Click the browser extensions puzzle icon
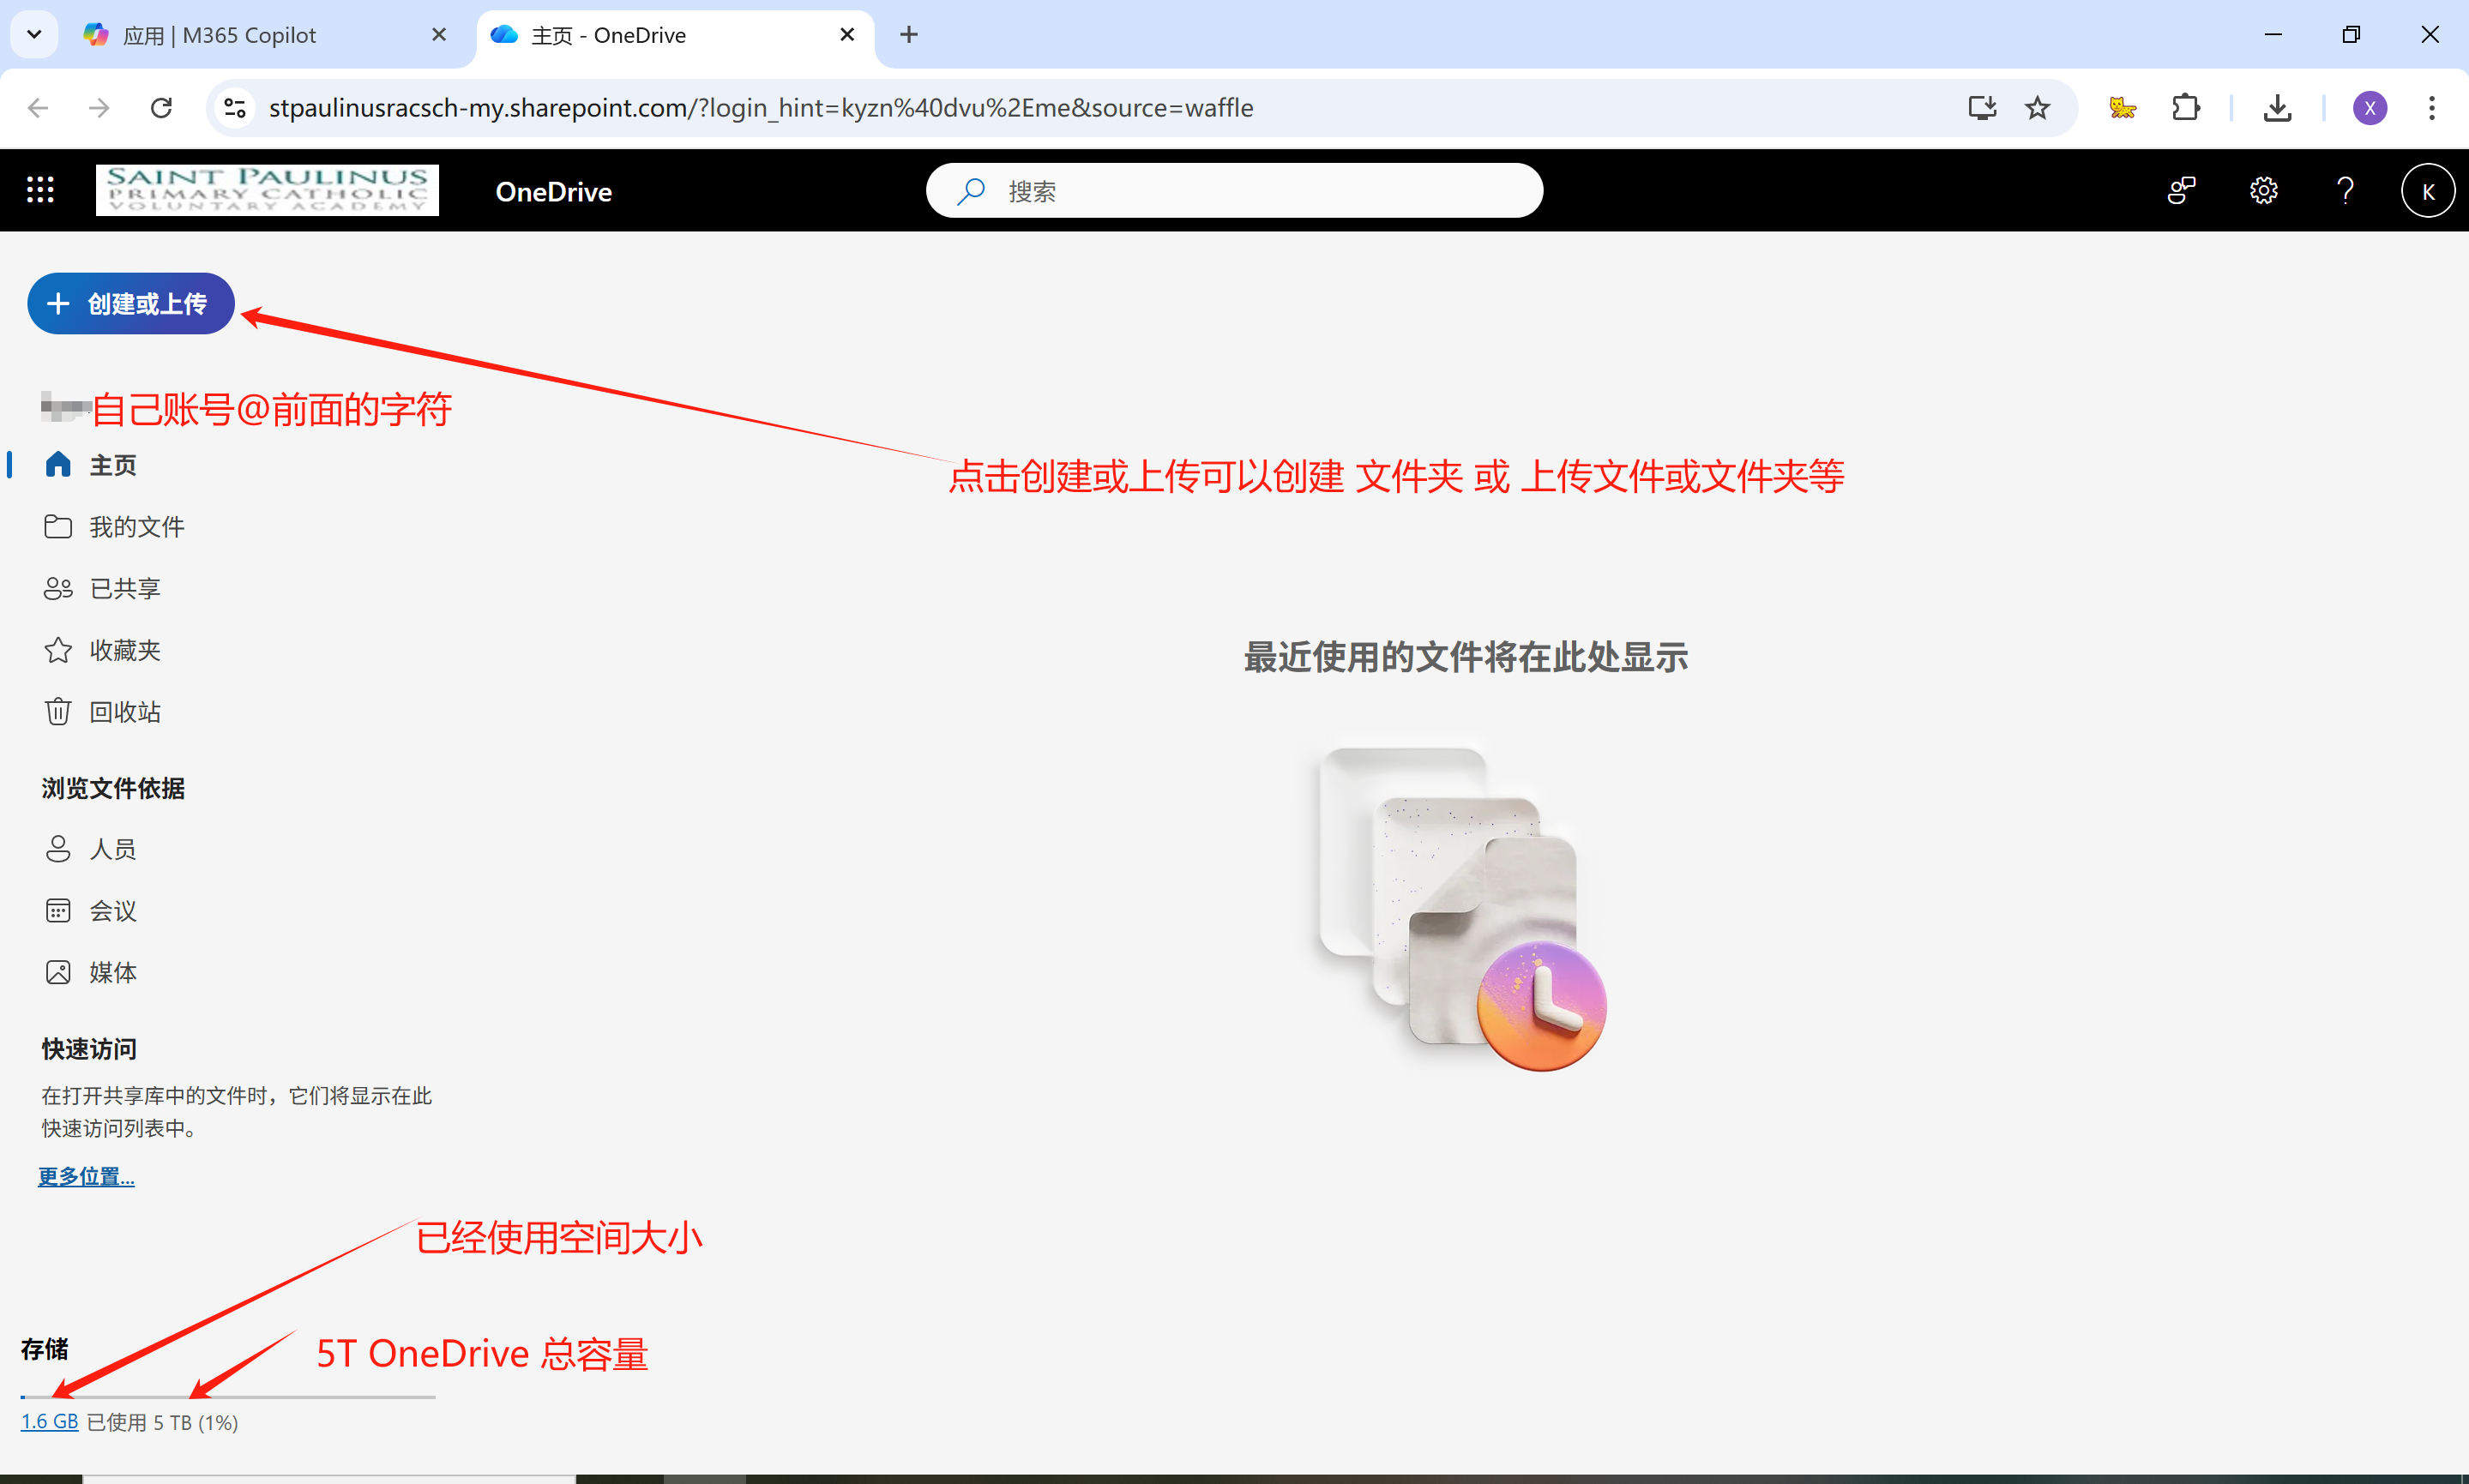Screen dimensions: 2469x1484 [x=2185, y=108]
